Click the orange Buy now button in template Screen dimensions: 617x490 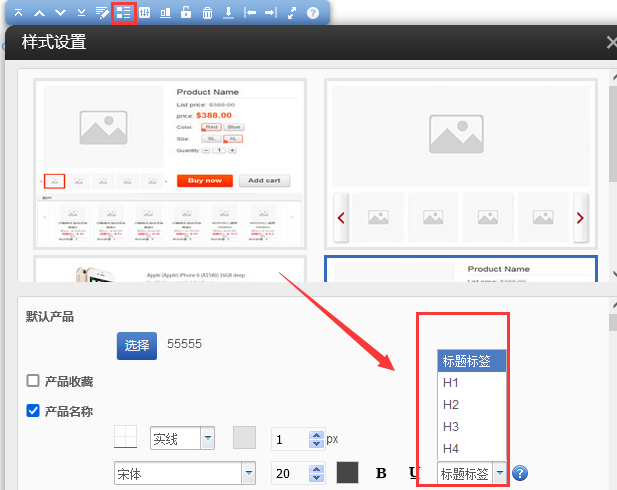(x=204, y=181)
